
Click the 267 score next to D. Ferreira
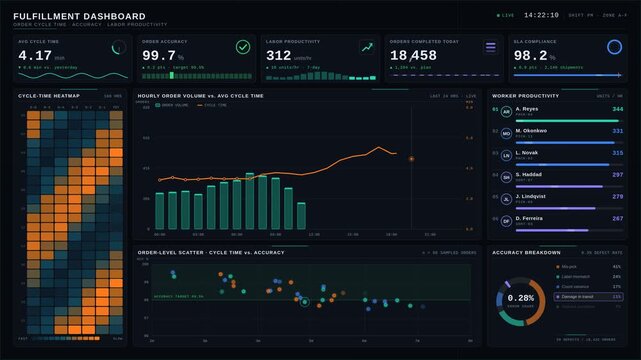(618, 219)
